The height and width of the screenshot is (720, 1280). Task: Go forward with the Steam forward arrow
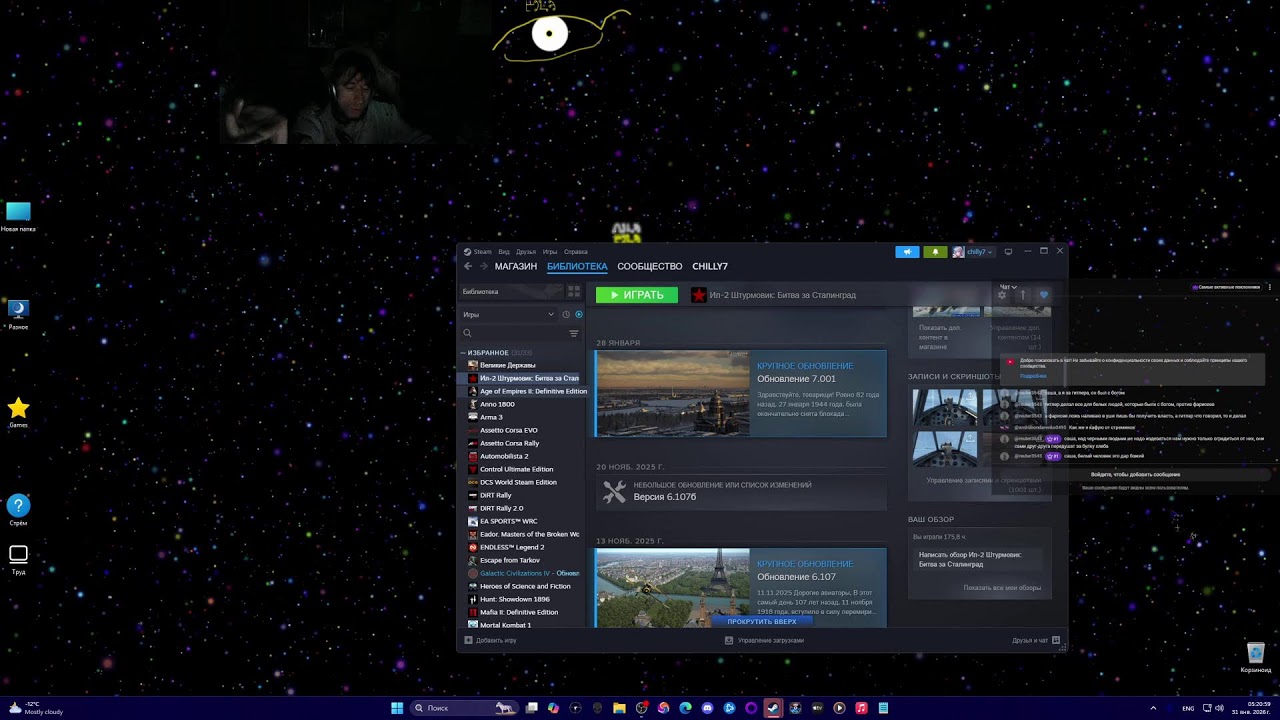tap(484, 266)
